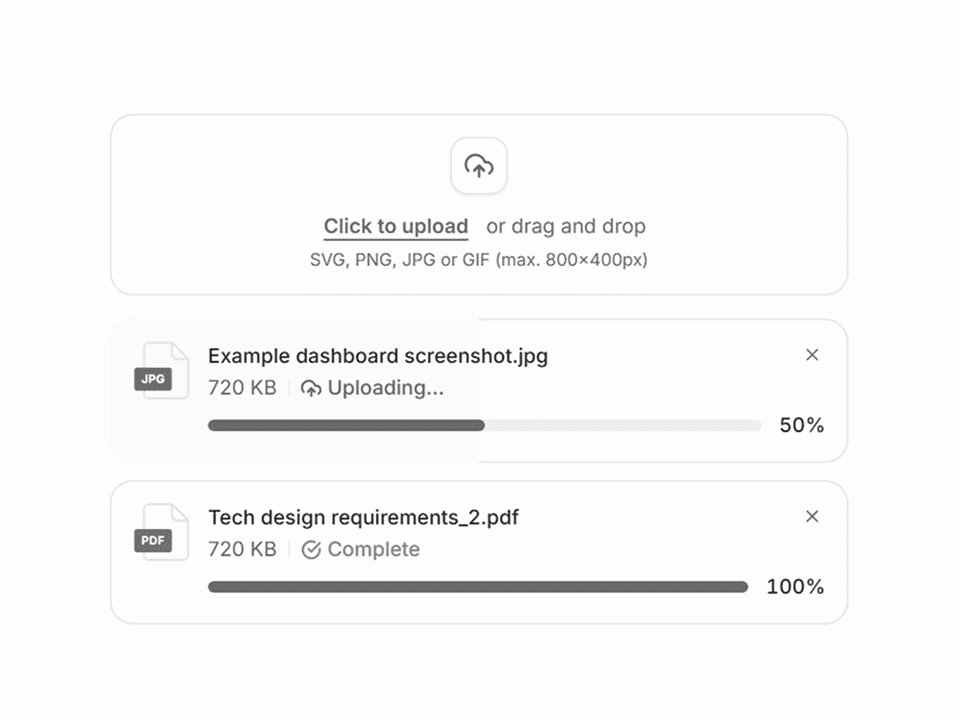Select the Tech design requirements_2.pdf filename
The image size is (960, 720).
point(364,517)
